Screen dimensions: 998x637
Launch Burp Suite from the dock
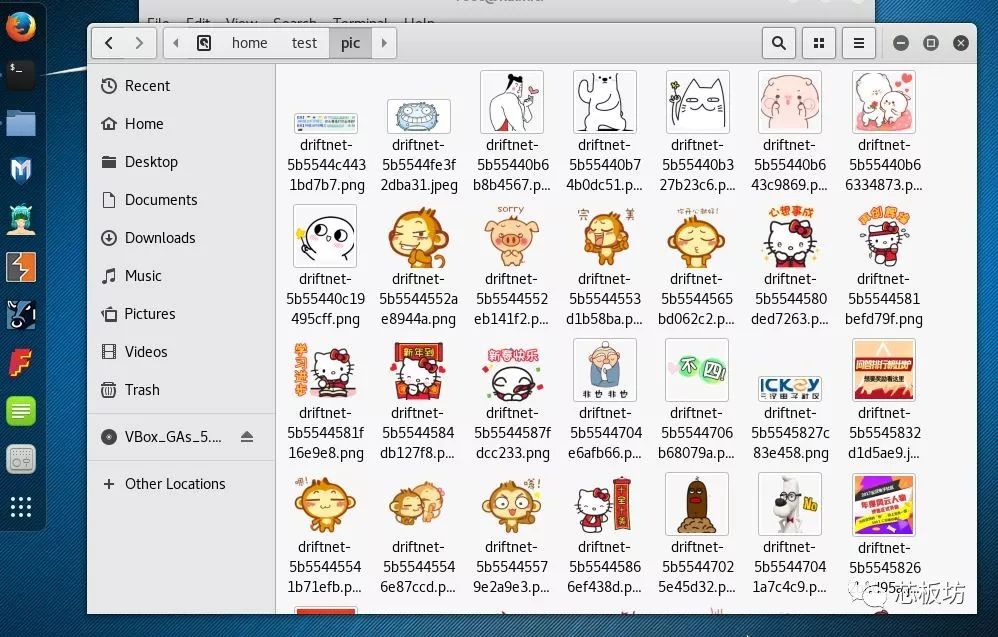coord(21,267)
